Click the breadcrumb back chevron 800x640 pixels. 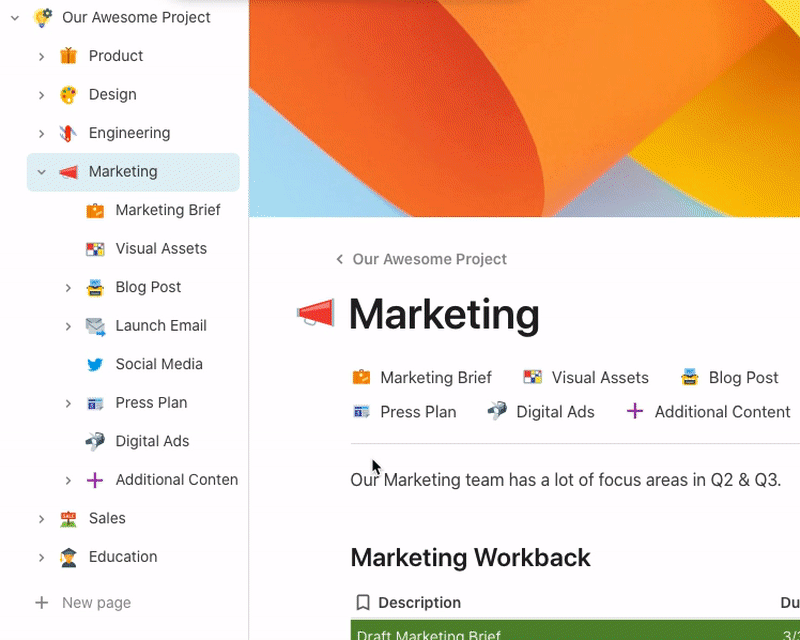(340, 259)
